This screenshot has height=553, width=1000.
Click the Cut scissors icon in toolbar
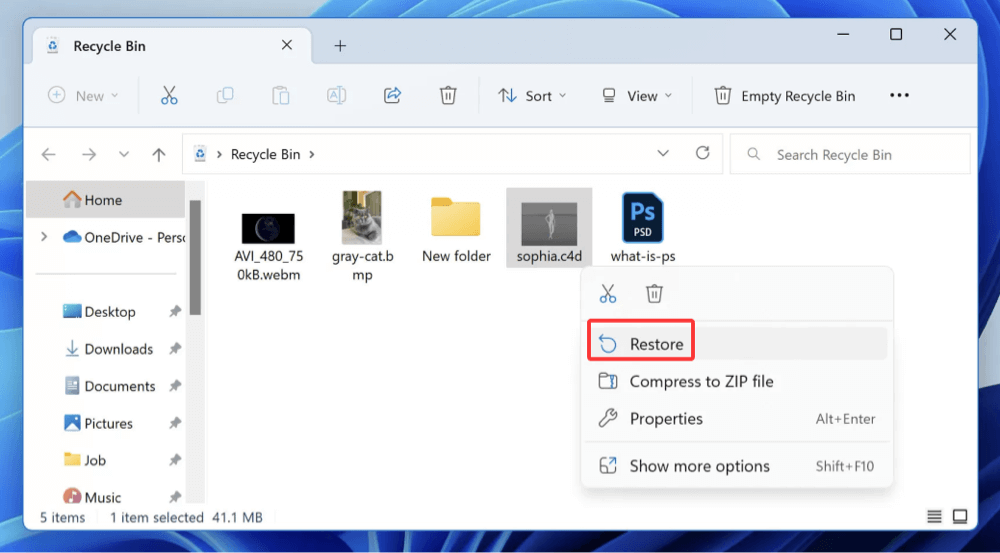coord(169,96)
